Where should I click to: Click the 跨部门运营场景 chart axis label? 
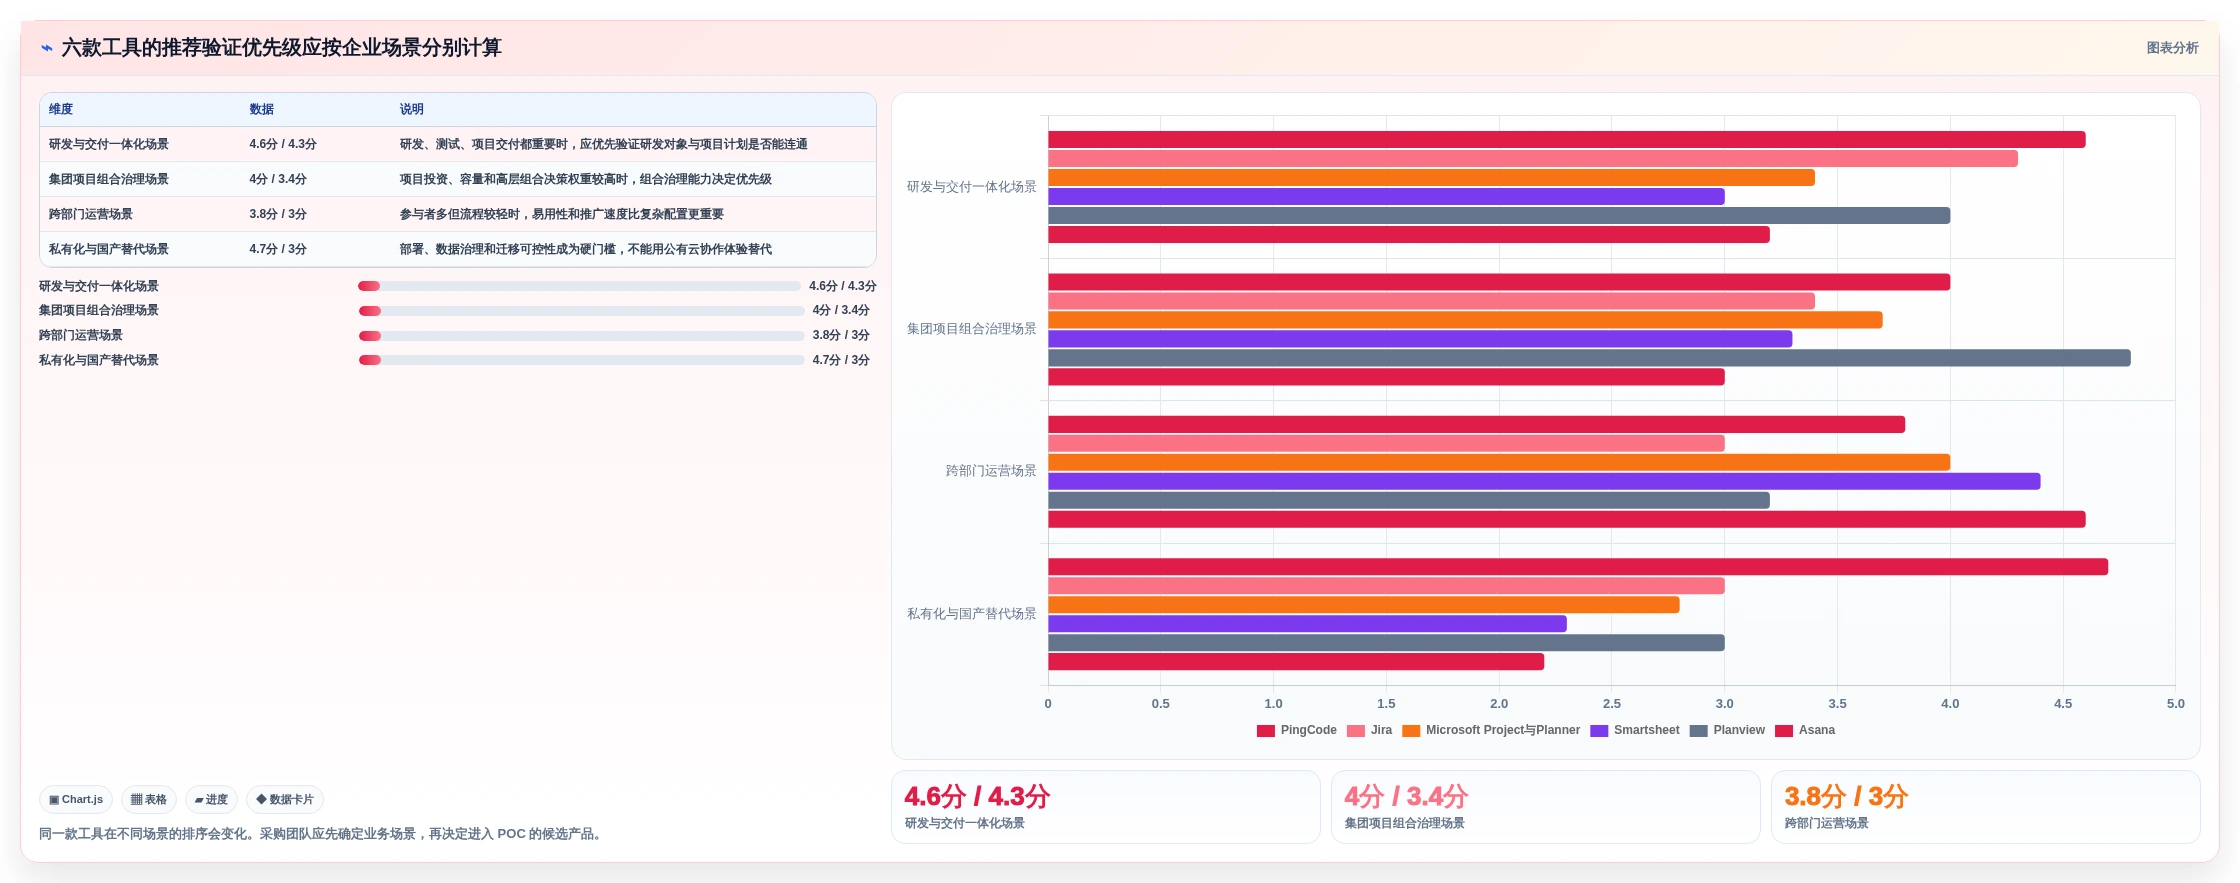tap(991, 471)
